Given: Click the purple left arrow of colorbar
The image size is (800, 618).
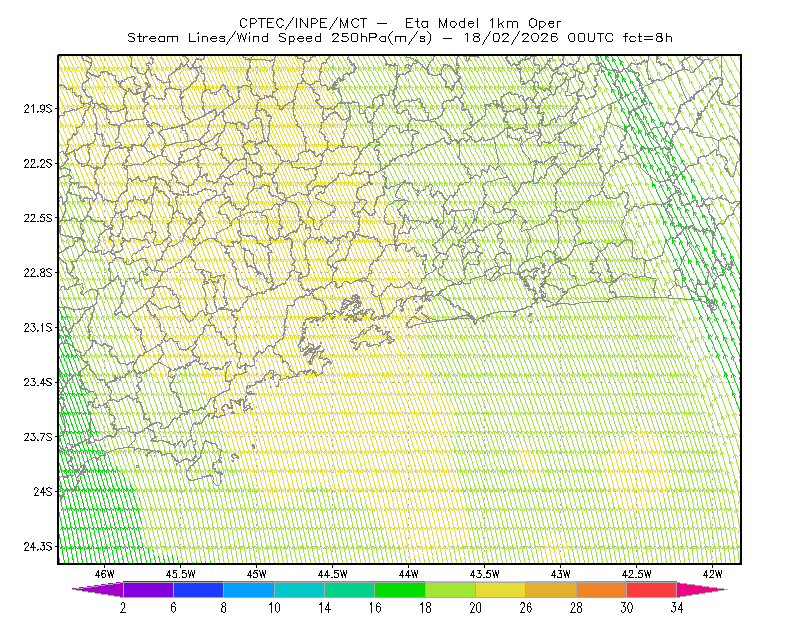Looking at the screenshot, I should point(97,589).
